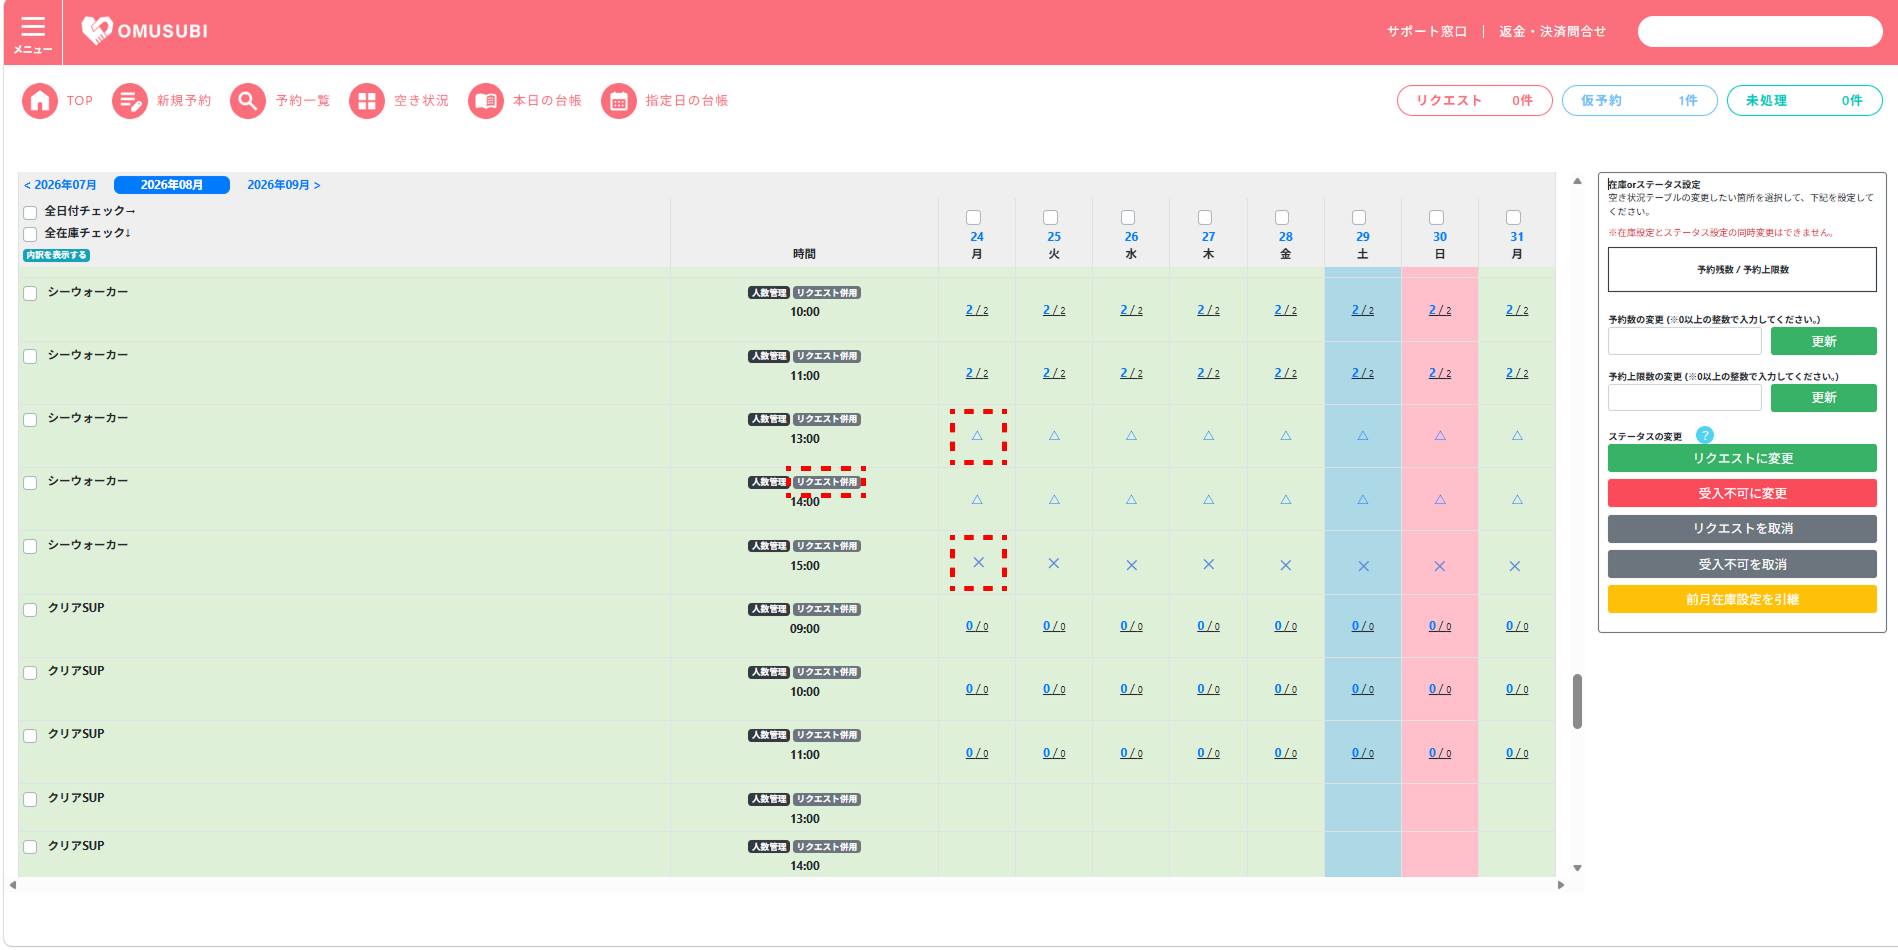Viewport: 1898px width, 950px height.
Task: Click the OMUSUBI heart logo
Action: click(x=97, y=30)
